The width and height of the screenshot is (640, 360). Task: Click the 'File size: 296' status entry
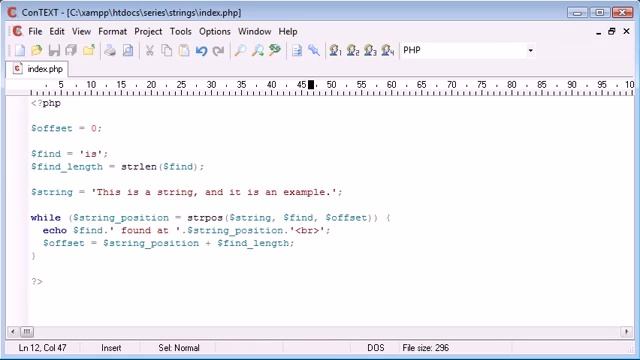425,348
